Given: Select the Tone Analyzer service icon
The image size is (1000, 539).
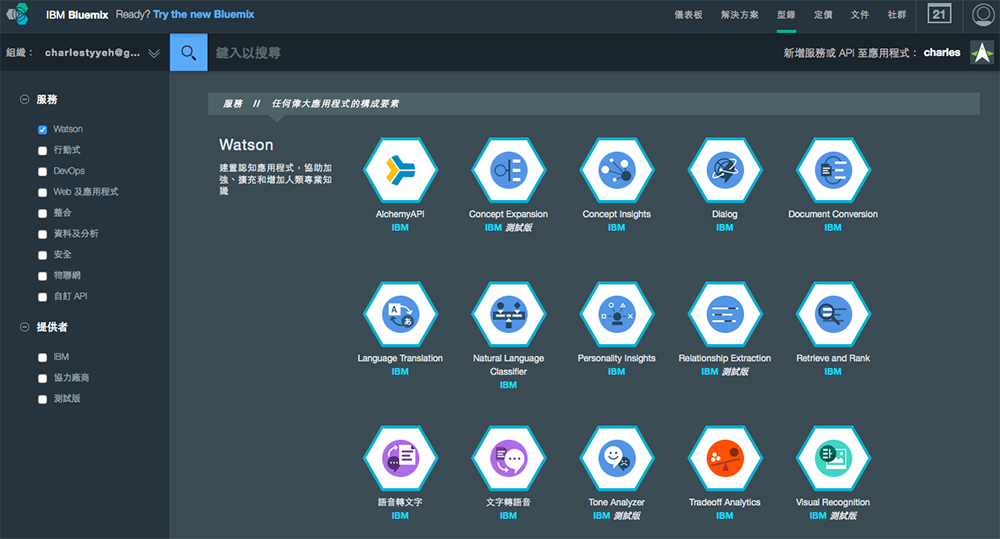Looking at the screenshot, I should [616, 458].
